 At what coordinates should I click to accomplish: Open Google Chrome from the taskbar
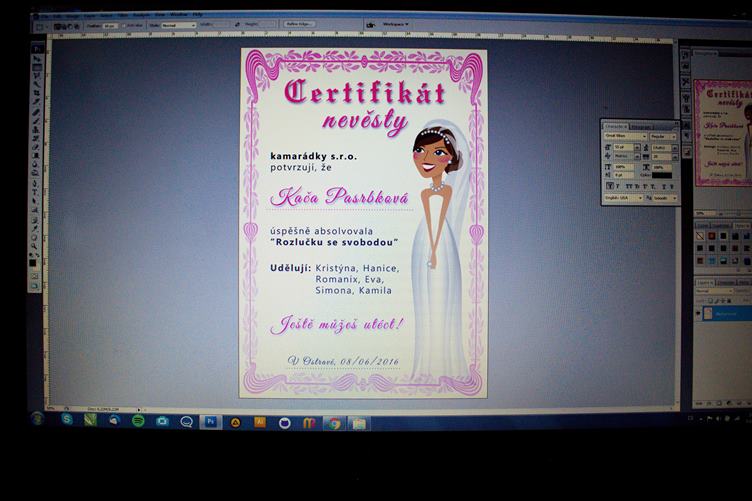click(334, 423)
